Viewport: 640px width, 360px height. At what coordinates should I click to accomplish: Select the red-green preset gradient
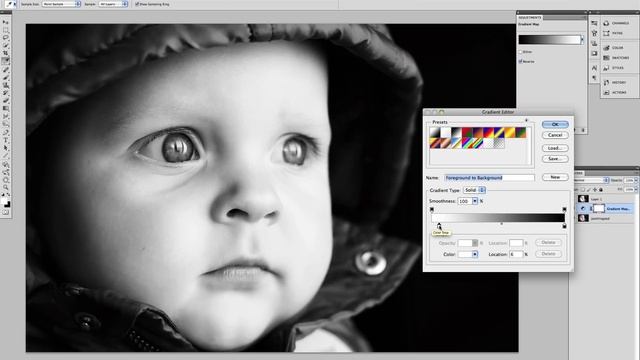(467, 132)
